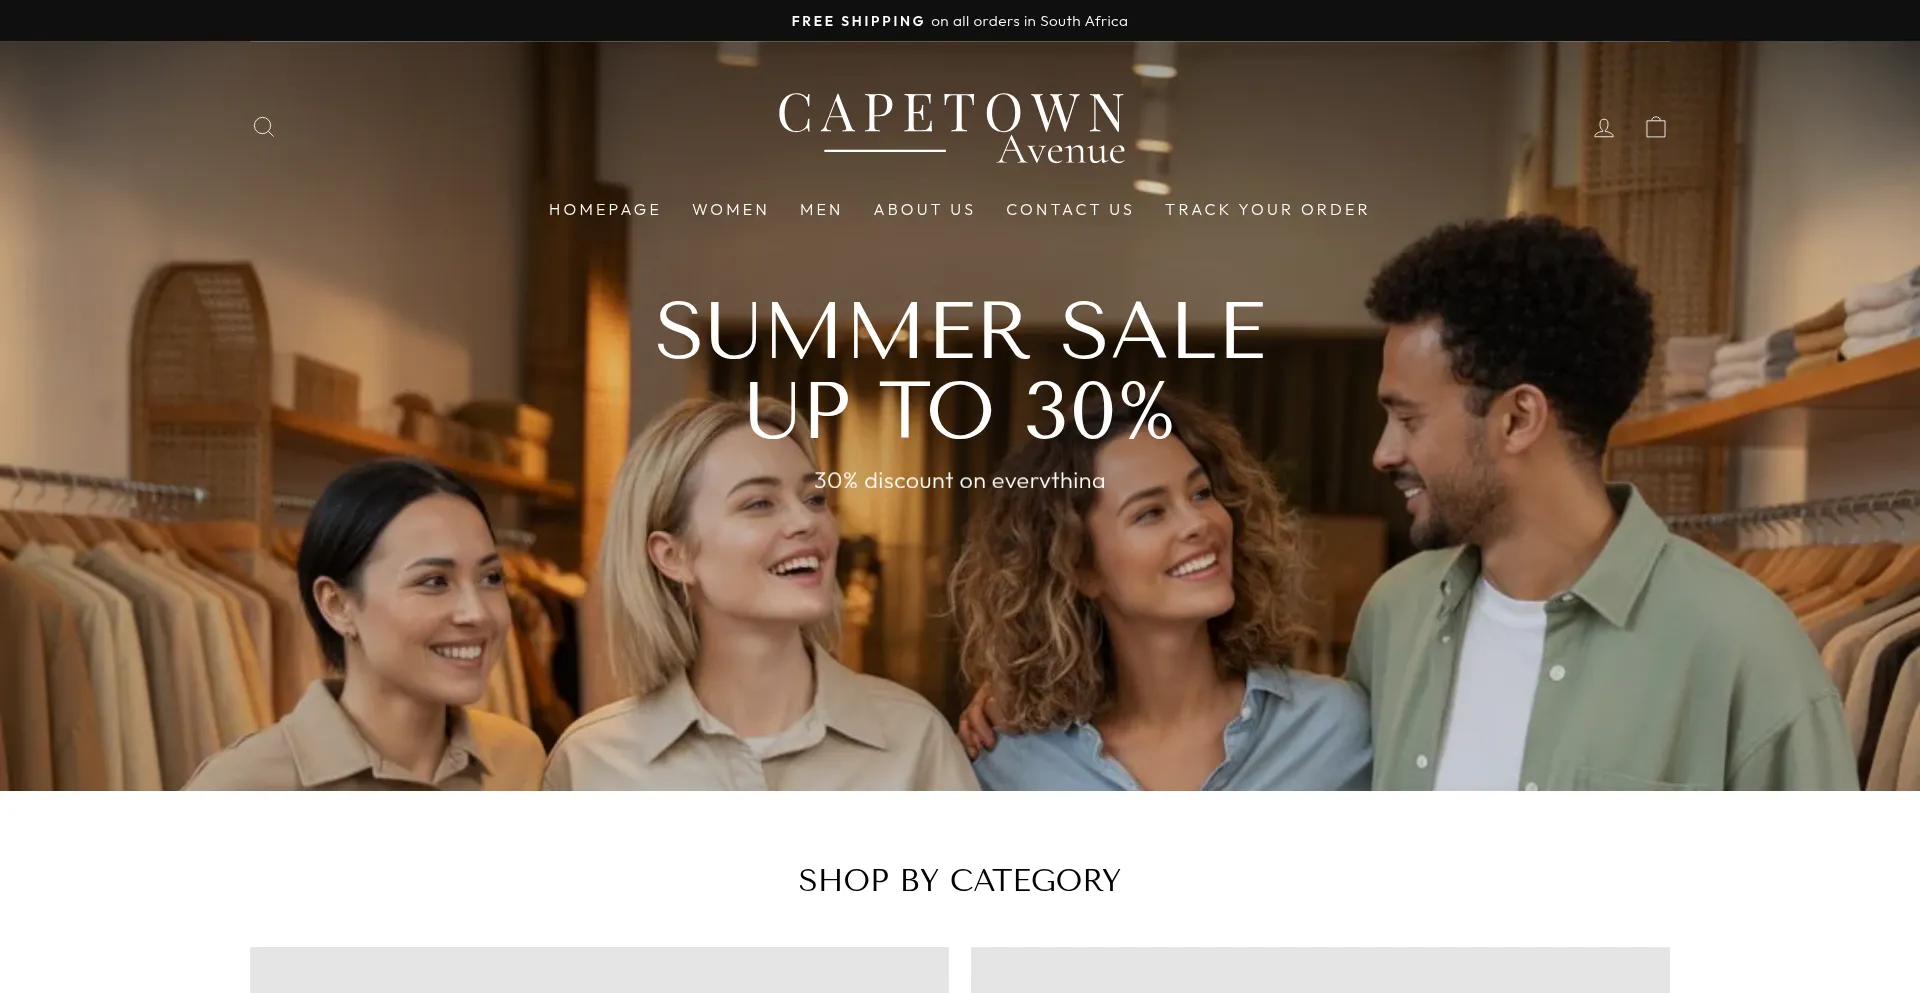Navigate to Contact Us
Screen dimensions: 1920x993
click(x=1070, y=209)
